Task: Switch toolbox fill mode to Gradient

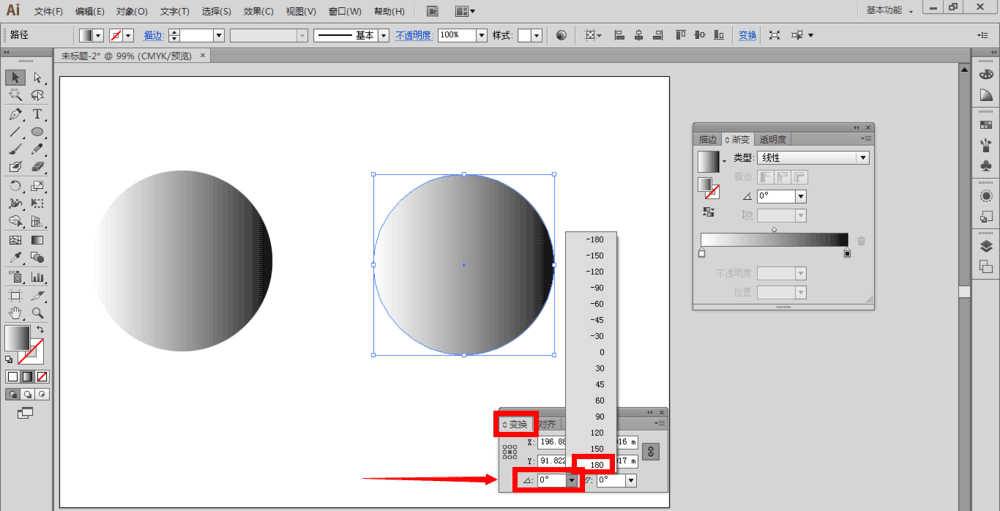Action: pyautogui.click(x=28, y=377)
